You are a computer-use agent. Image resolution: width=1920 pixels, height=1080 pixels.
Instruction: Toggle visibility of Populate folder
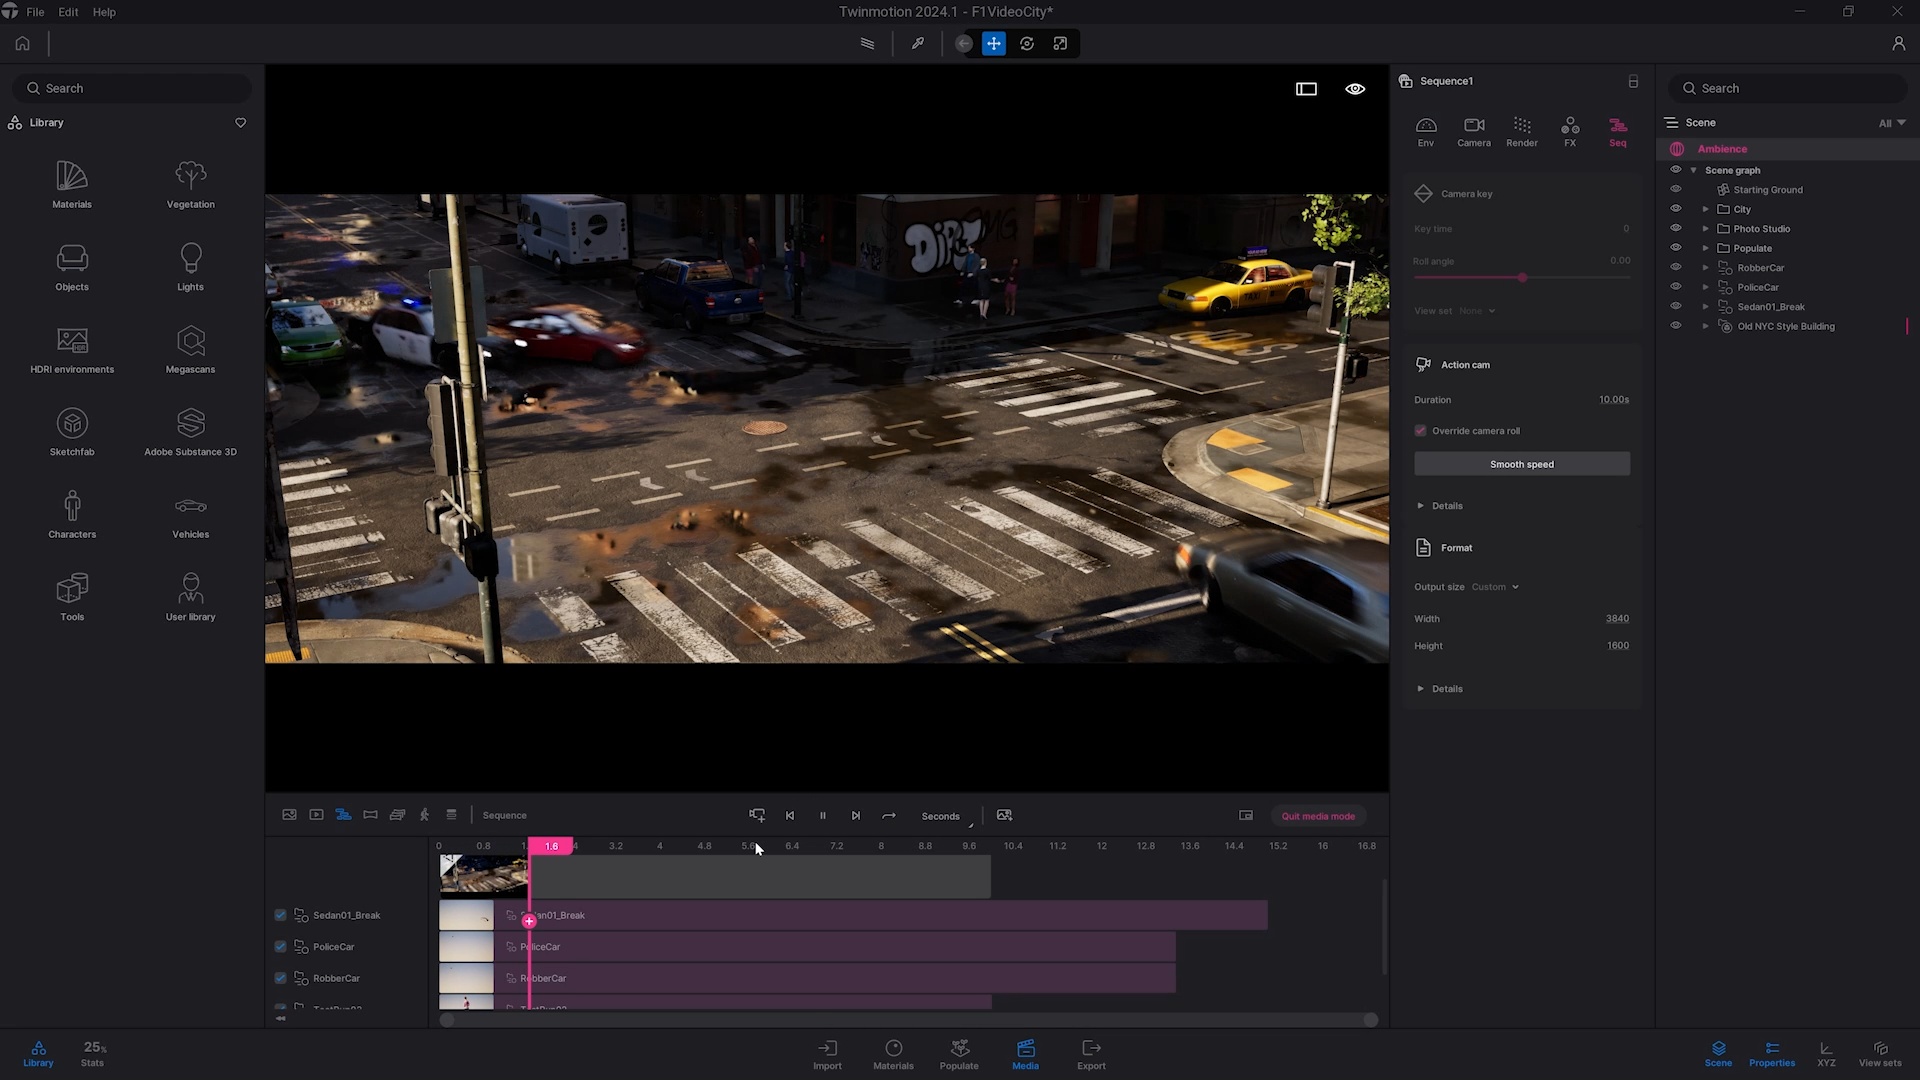click(1676, 248)
